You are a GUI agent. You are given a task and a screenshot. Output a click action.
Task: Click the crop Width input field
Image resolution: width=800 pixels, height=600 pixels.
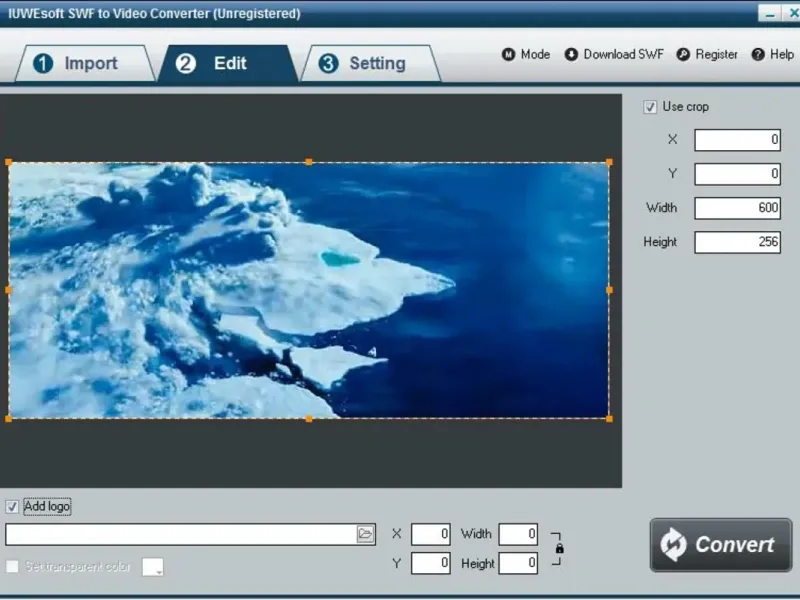(x=737, y=208)
